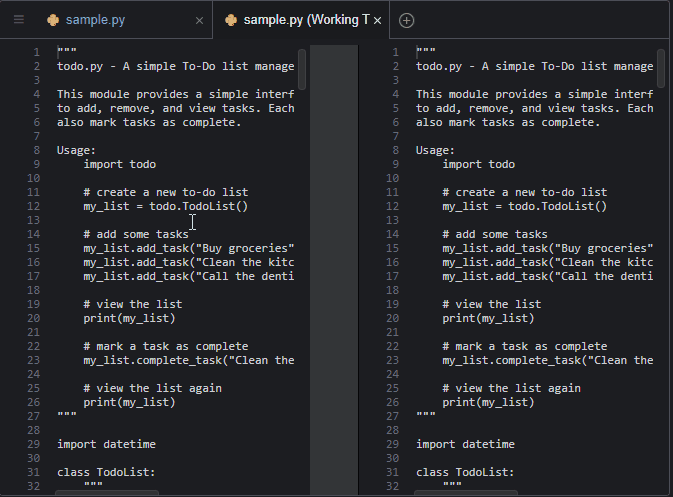Switch to the first sample.py tab

coord(110,20)
